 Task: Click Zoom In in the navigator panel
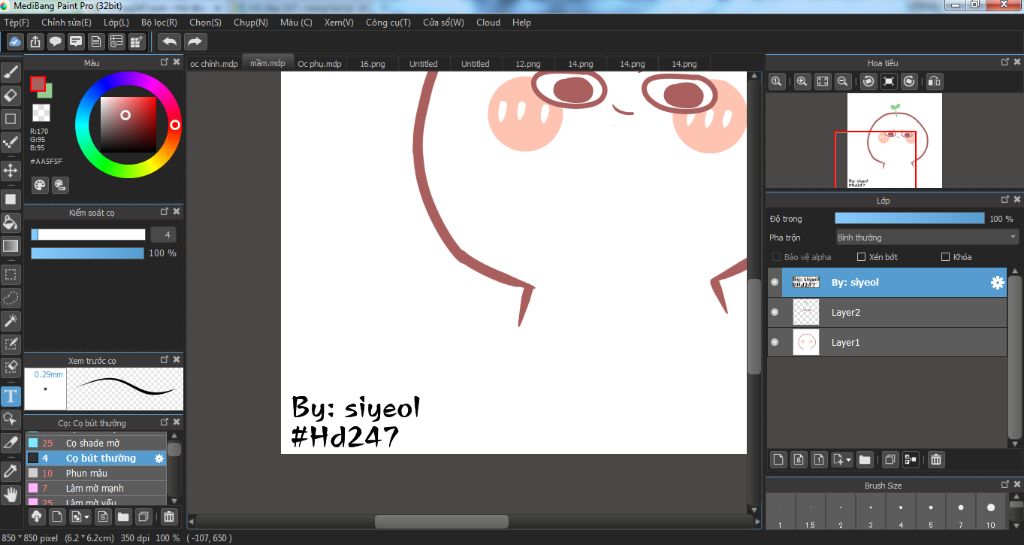pos(802,82)
